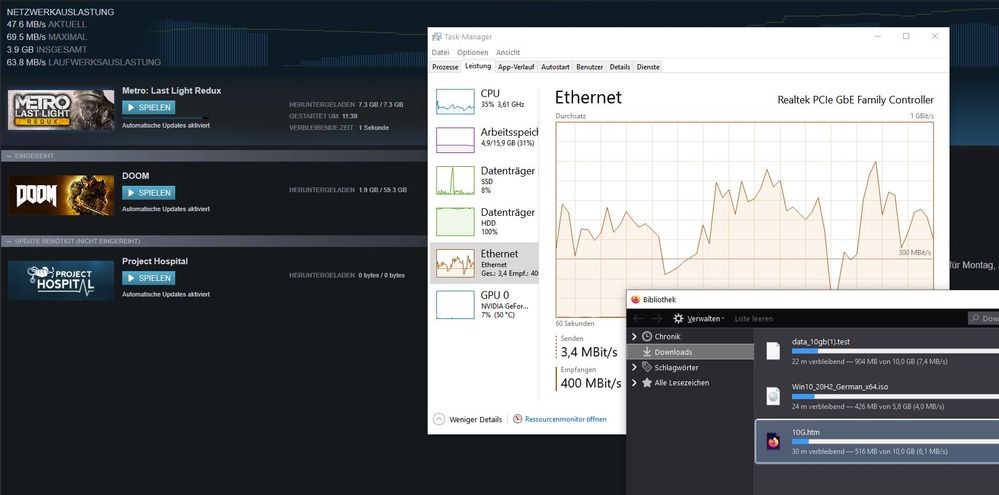This screenshot has height=495, width=999.
Task: Expand Alle Lesezeichen tree arrow
Action: (x=634, y=383)
